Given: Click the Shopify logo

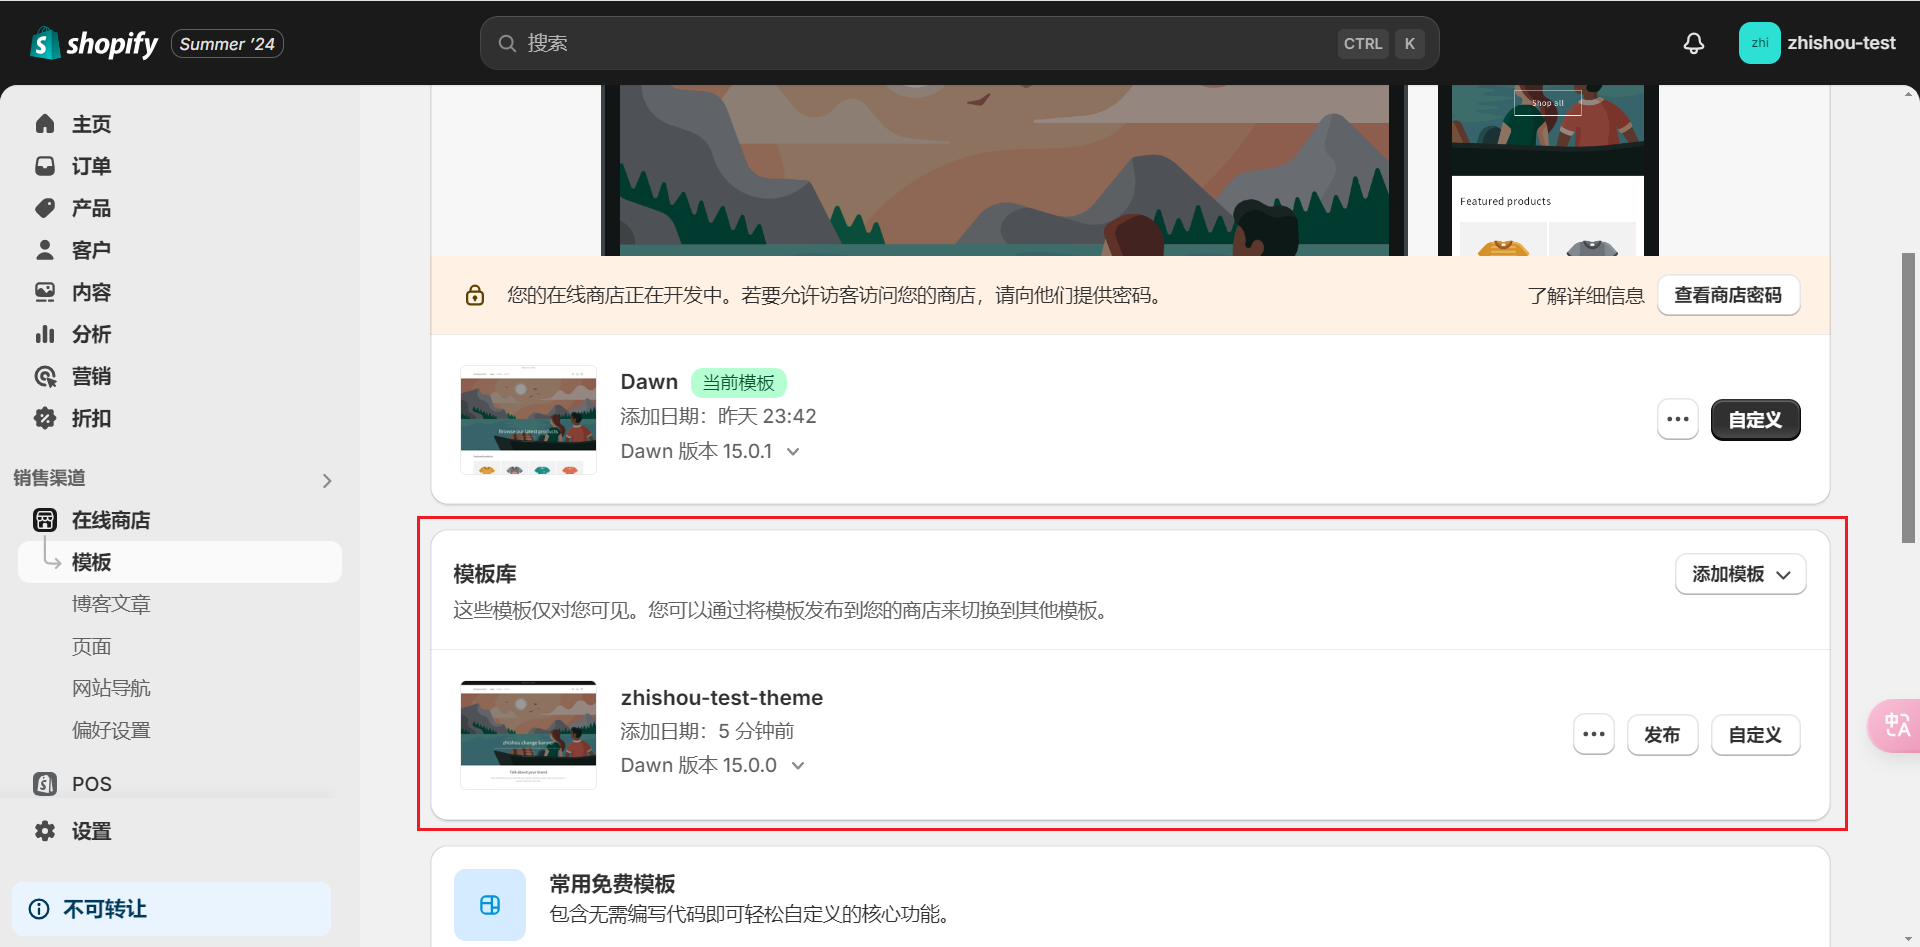Looking at the screenshot, I should pos(94,43).
